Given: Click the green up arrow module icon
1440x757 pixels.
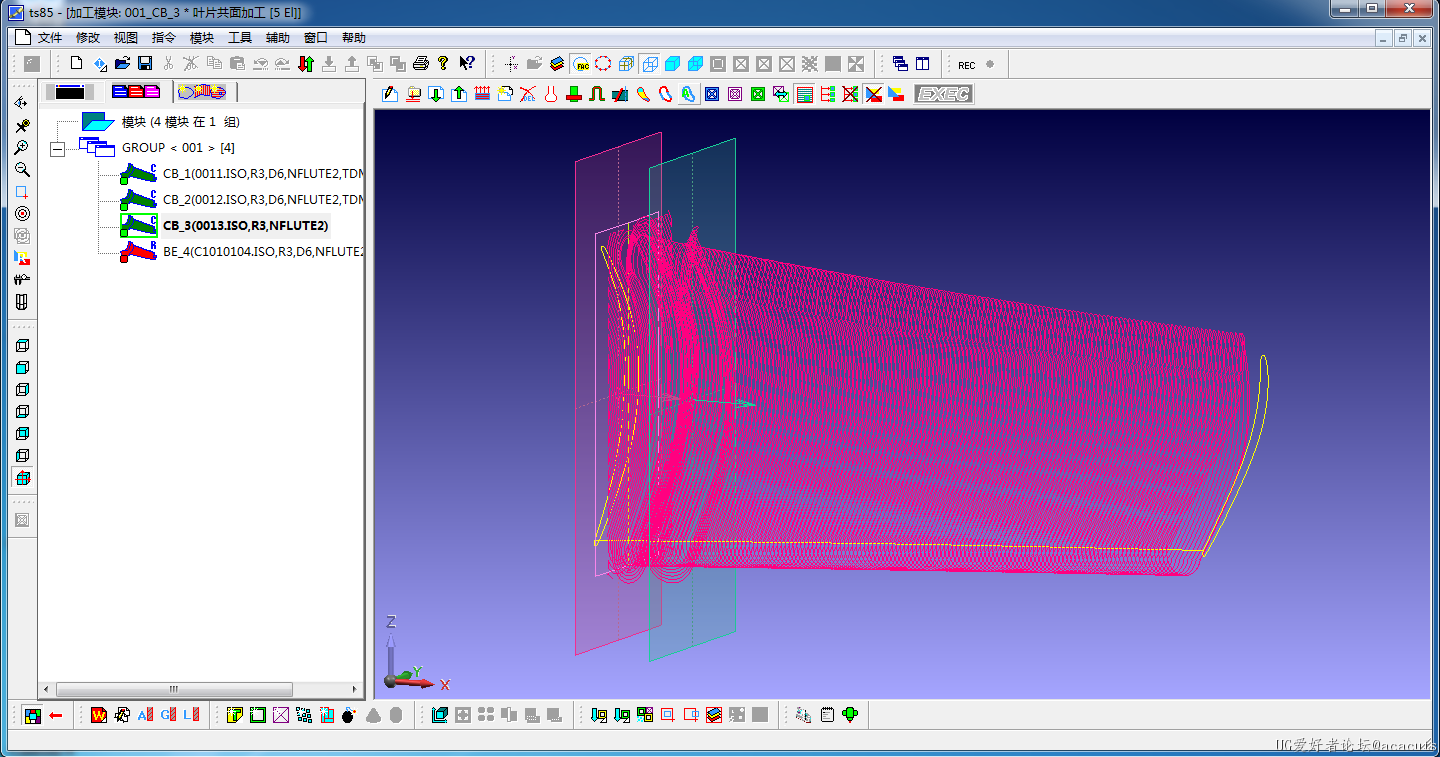Looking at the screenshot, I should click(459, 94).
